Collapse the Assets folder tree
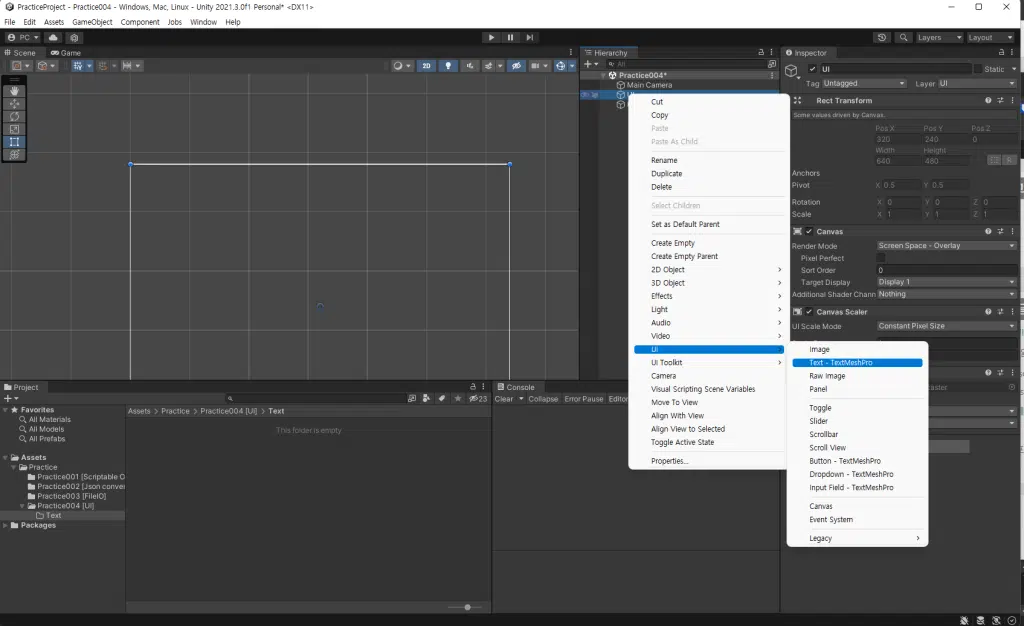This screenshot has width=1024, height=626. [x=5, y=458]
